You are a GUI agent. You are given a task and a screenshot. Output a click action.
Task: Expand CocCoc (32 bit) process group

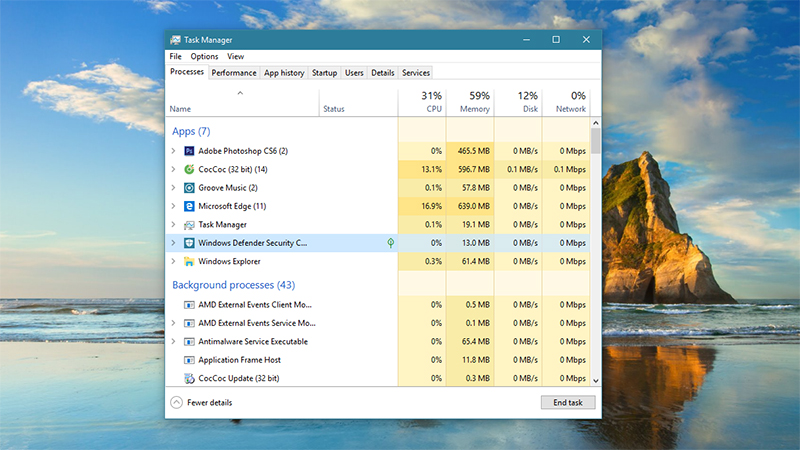173,169
